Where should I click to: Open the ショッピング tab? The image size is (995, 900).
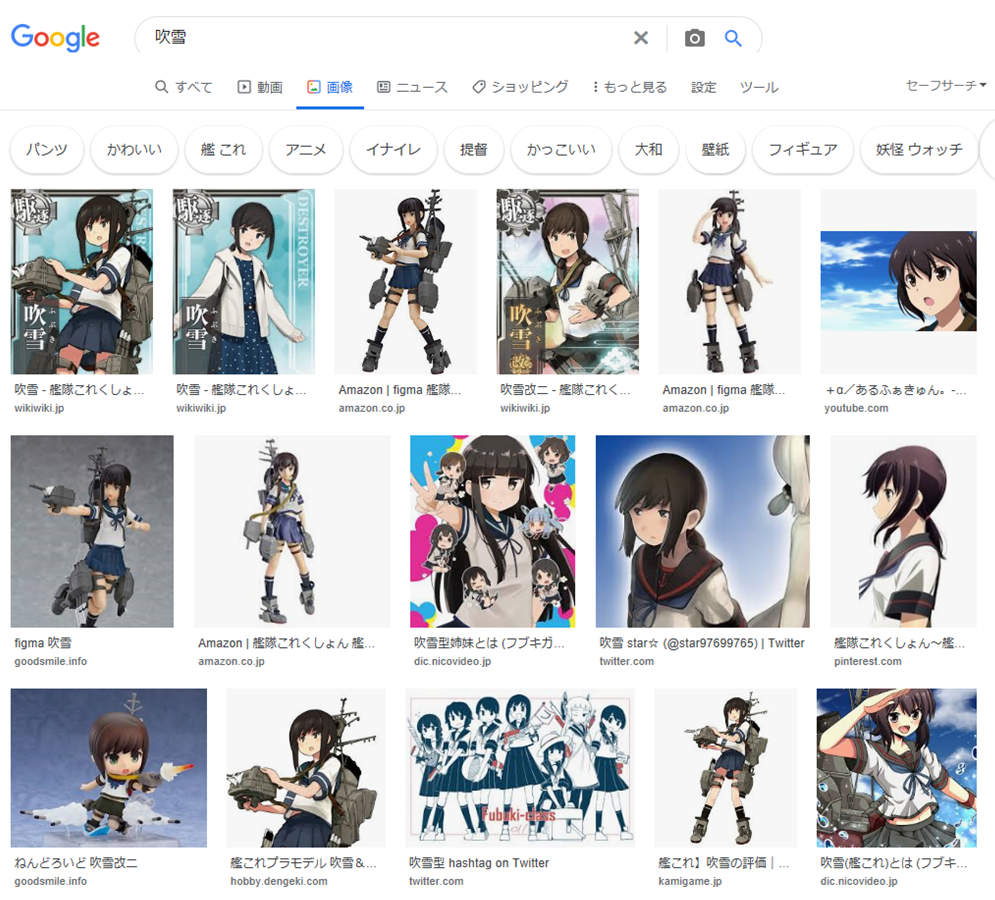point(520,87)
